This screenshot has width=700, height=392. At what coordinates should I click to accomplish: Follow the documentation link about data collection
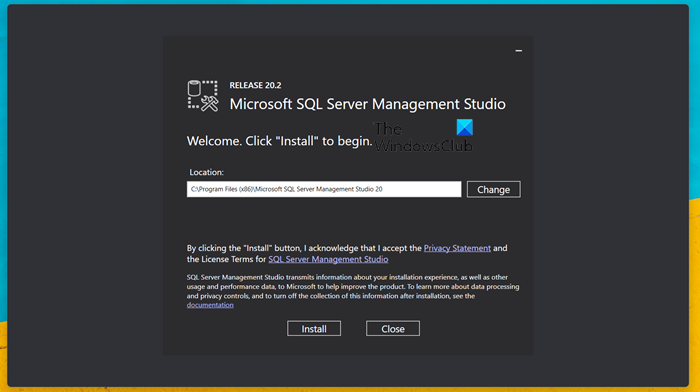point(210,305)
